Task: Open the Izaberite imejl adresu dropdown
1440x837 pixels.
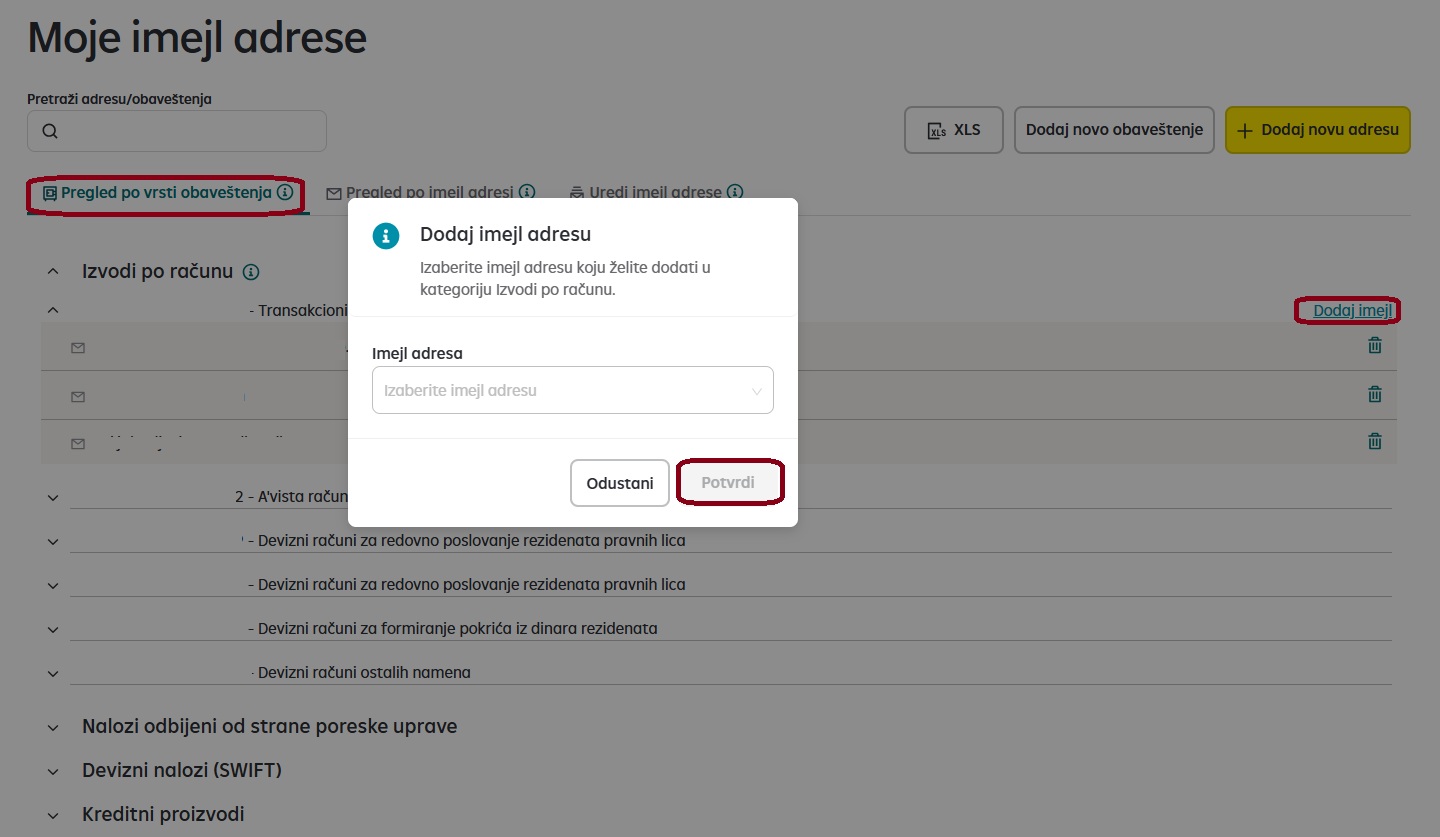Action: 573,390
